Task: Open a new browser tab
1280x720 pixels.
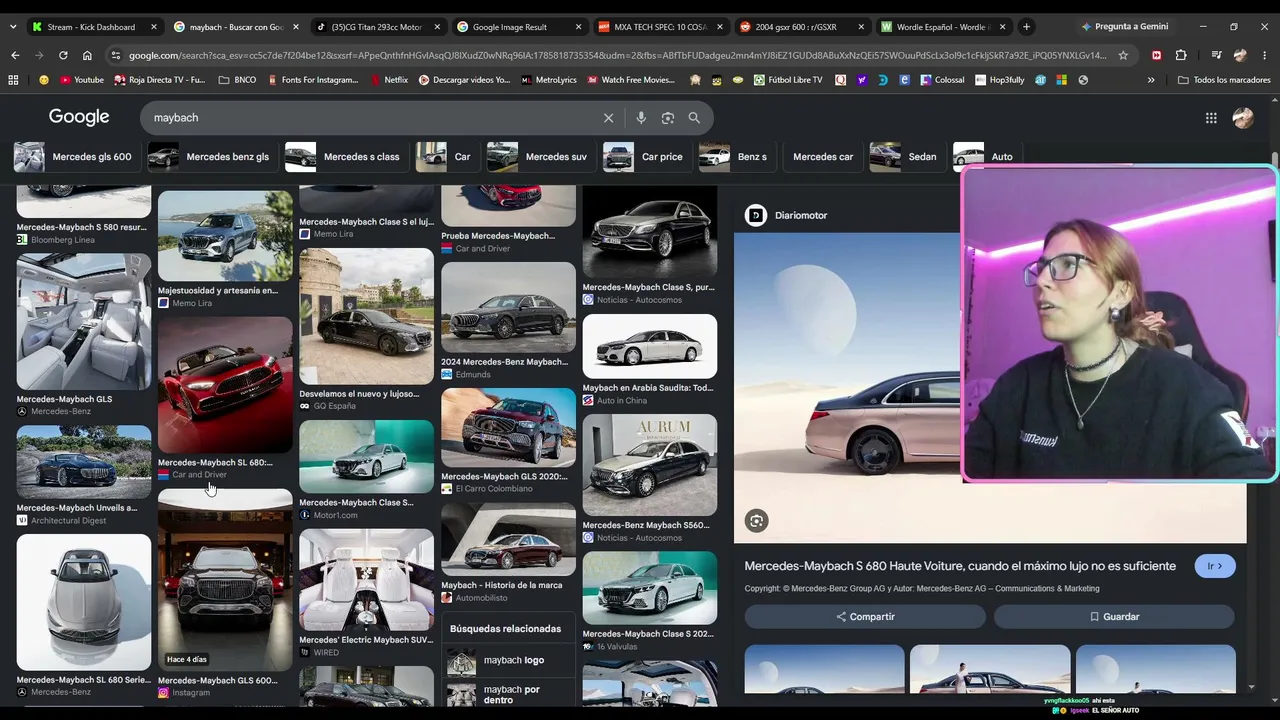Action: (x=1026, y=27)
